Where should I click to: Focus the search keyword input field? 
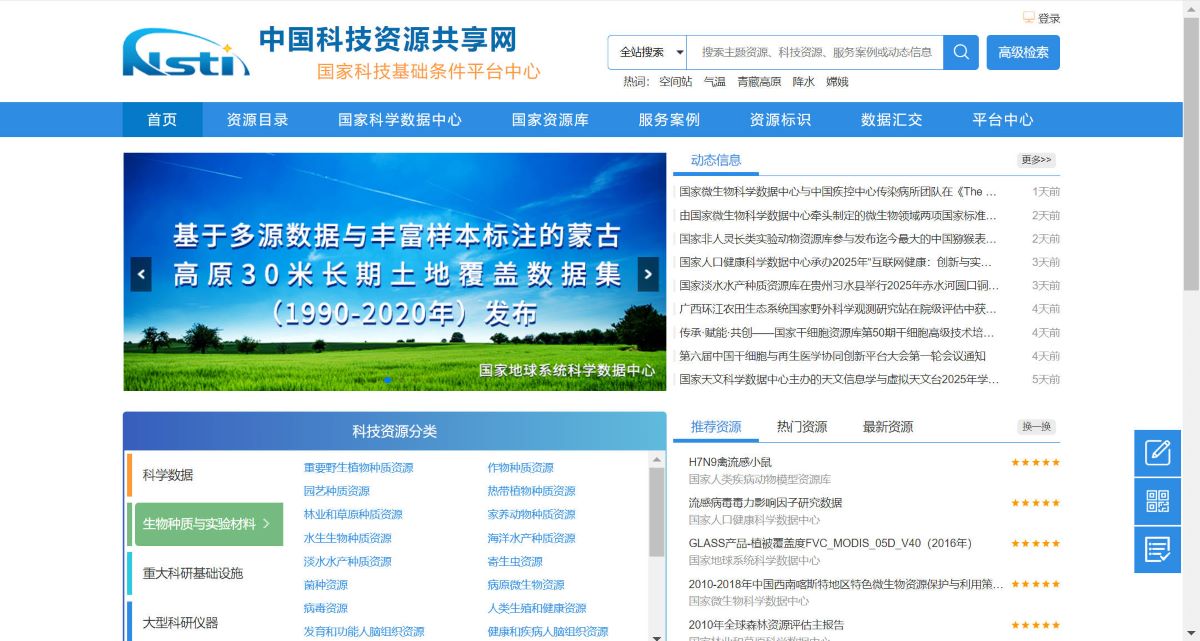point(815,52)
